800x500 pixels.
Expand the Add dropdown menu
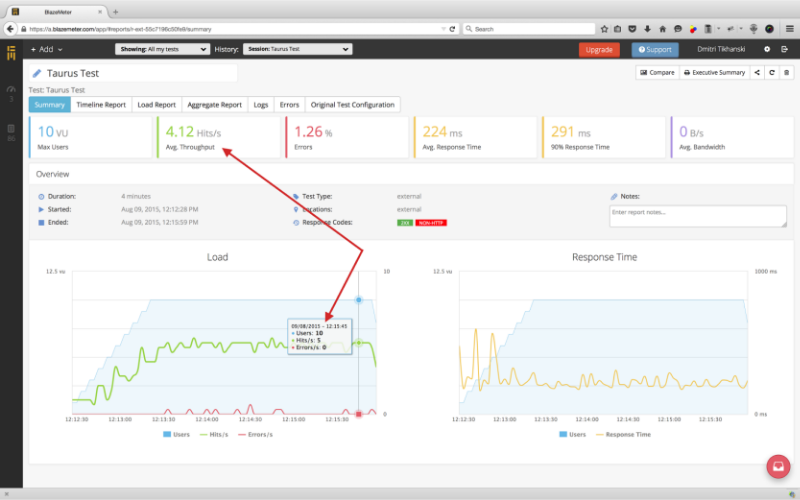pyautogui.click(x=46, y=49)
